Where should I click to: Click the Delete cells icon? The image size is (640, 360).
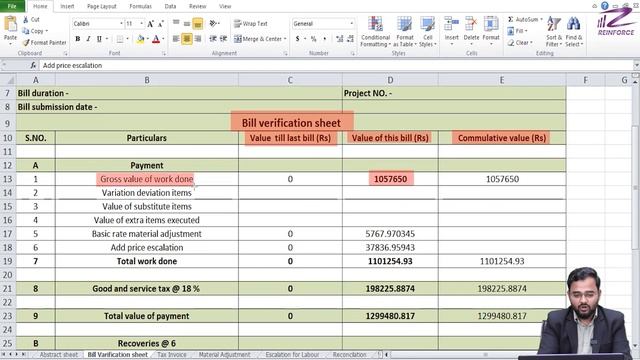(x=471, y=24)
